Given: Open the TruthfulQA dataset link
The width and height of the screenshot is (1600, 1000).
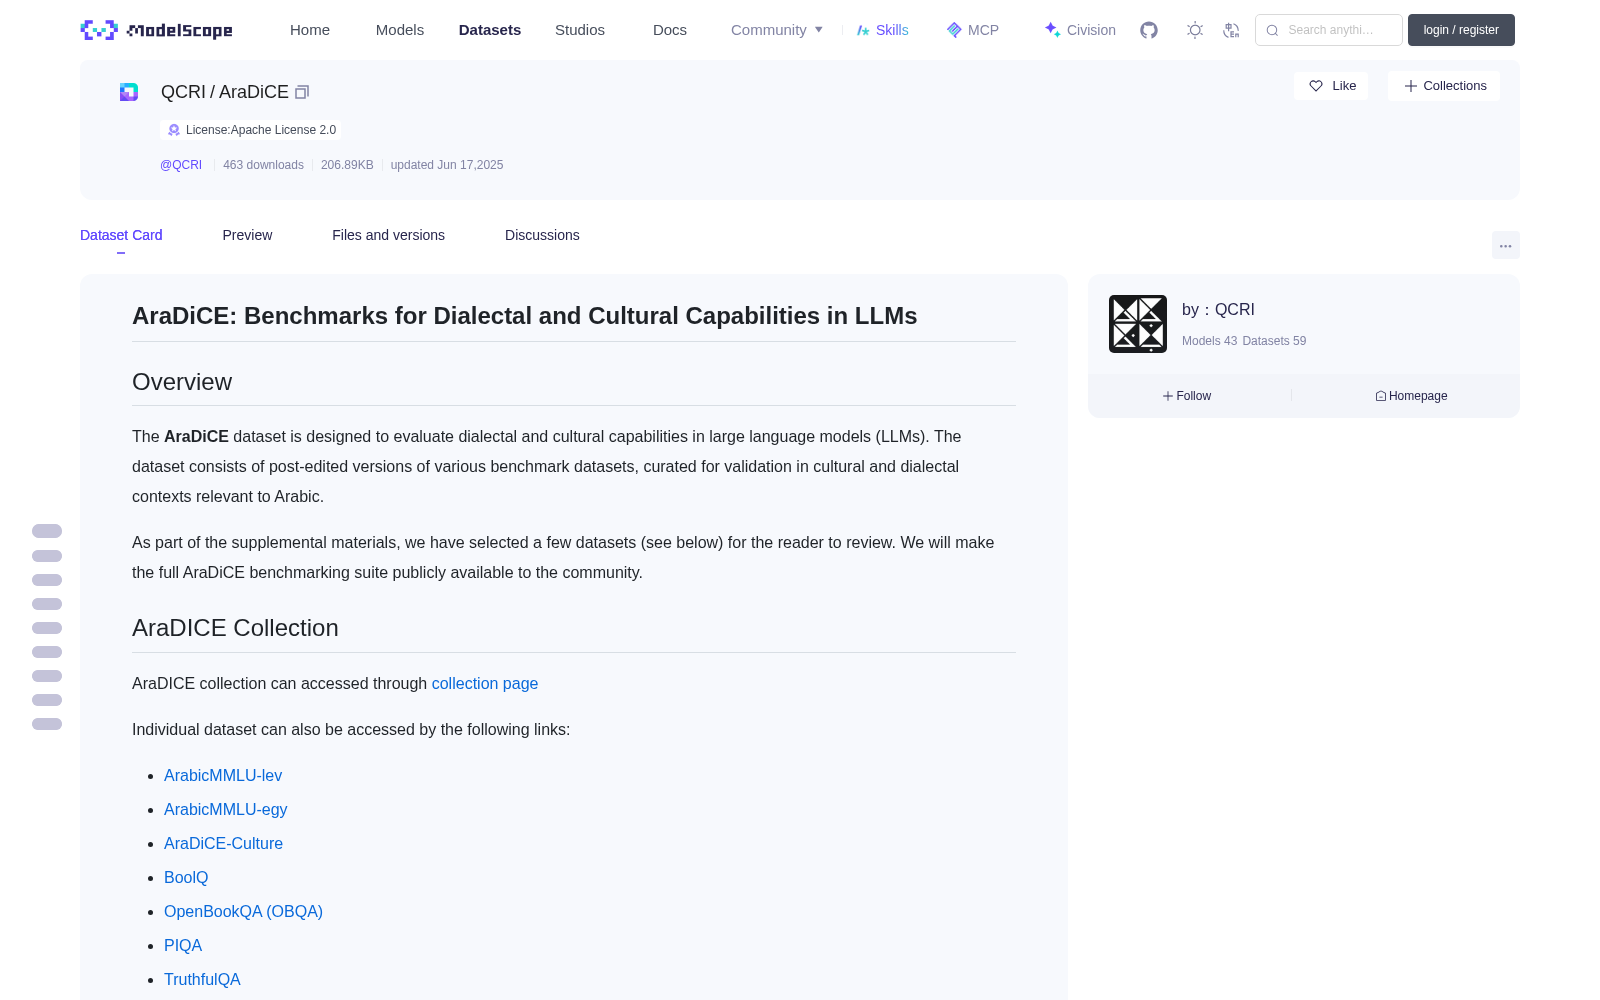Looking at the screenshot, I should (202, 980).
